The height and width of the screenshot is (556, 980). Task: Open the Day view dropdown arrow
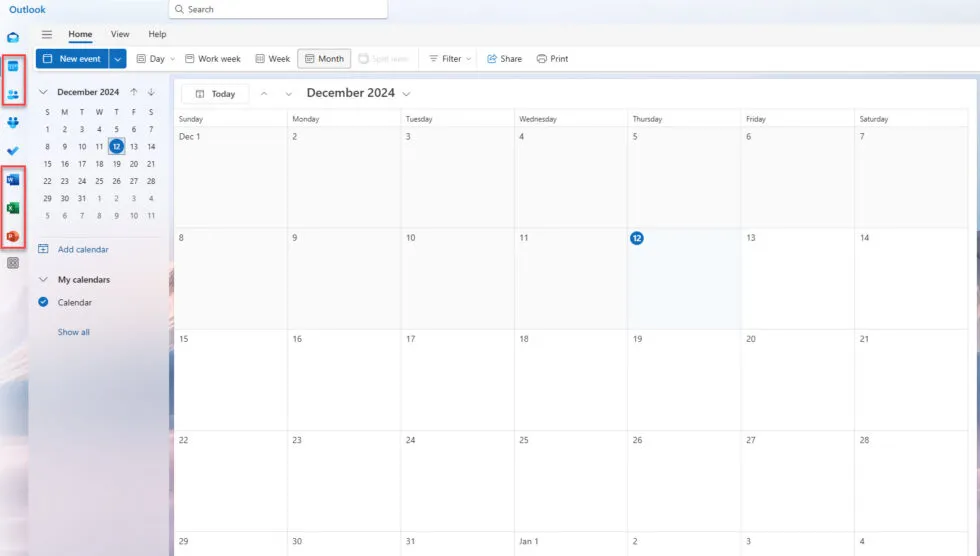click(x=172, y=59)
